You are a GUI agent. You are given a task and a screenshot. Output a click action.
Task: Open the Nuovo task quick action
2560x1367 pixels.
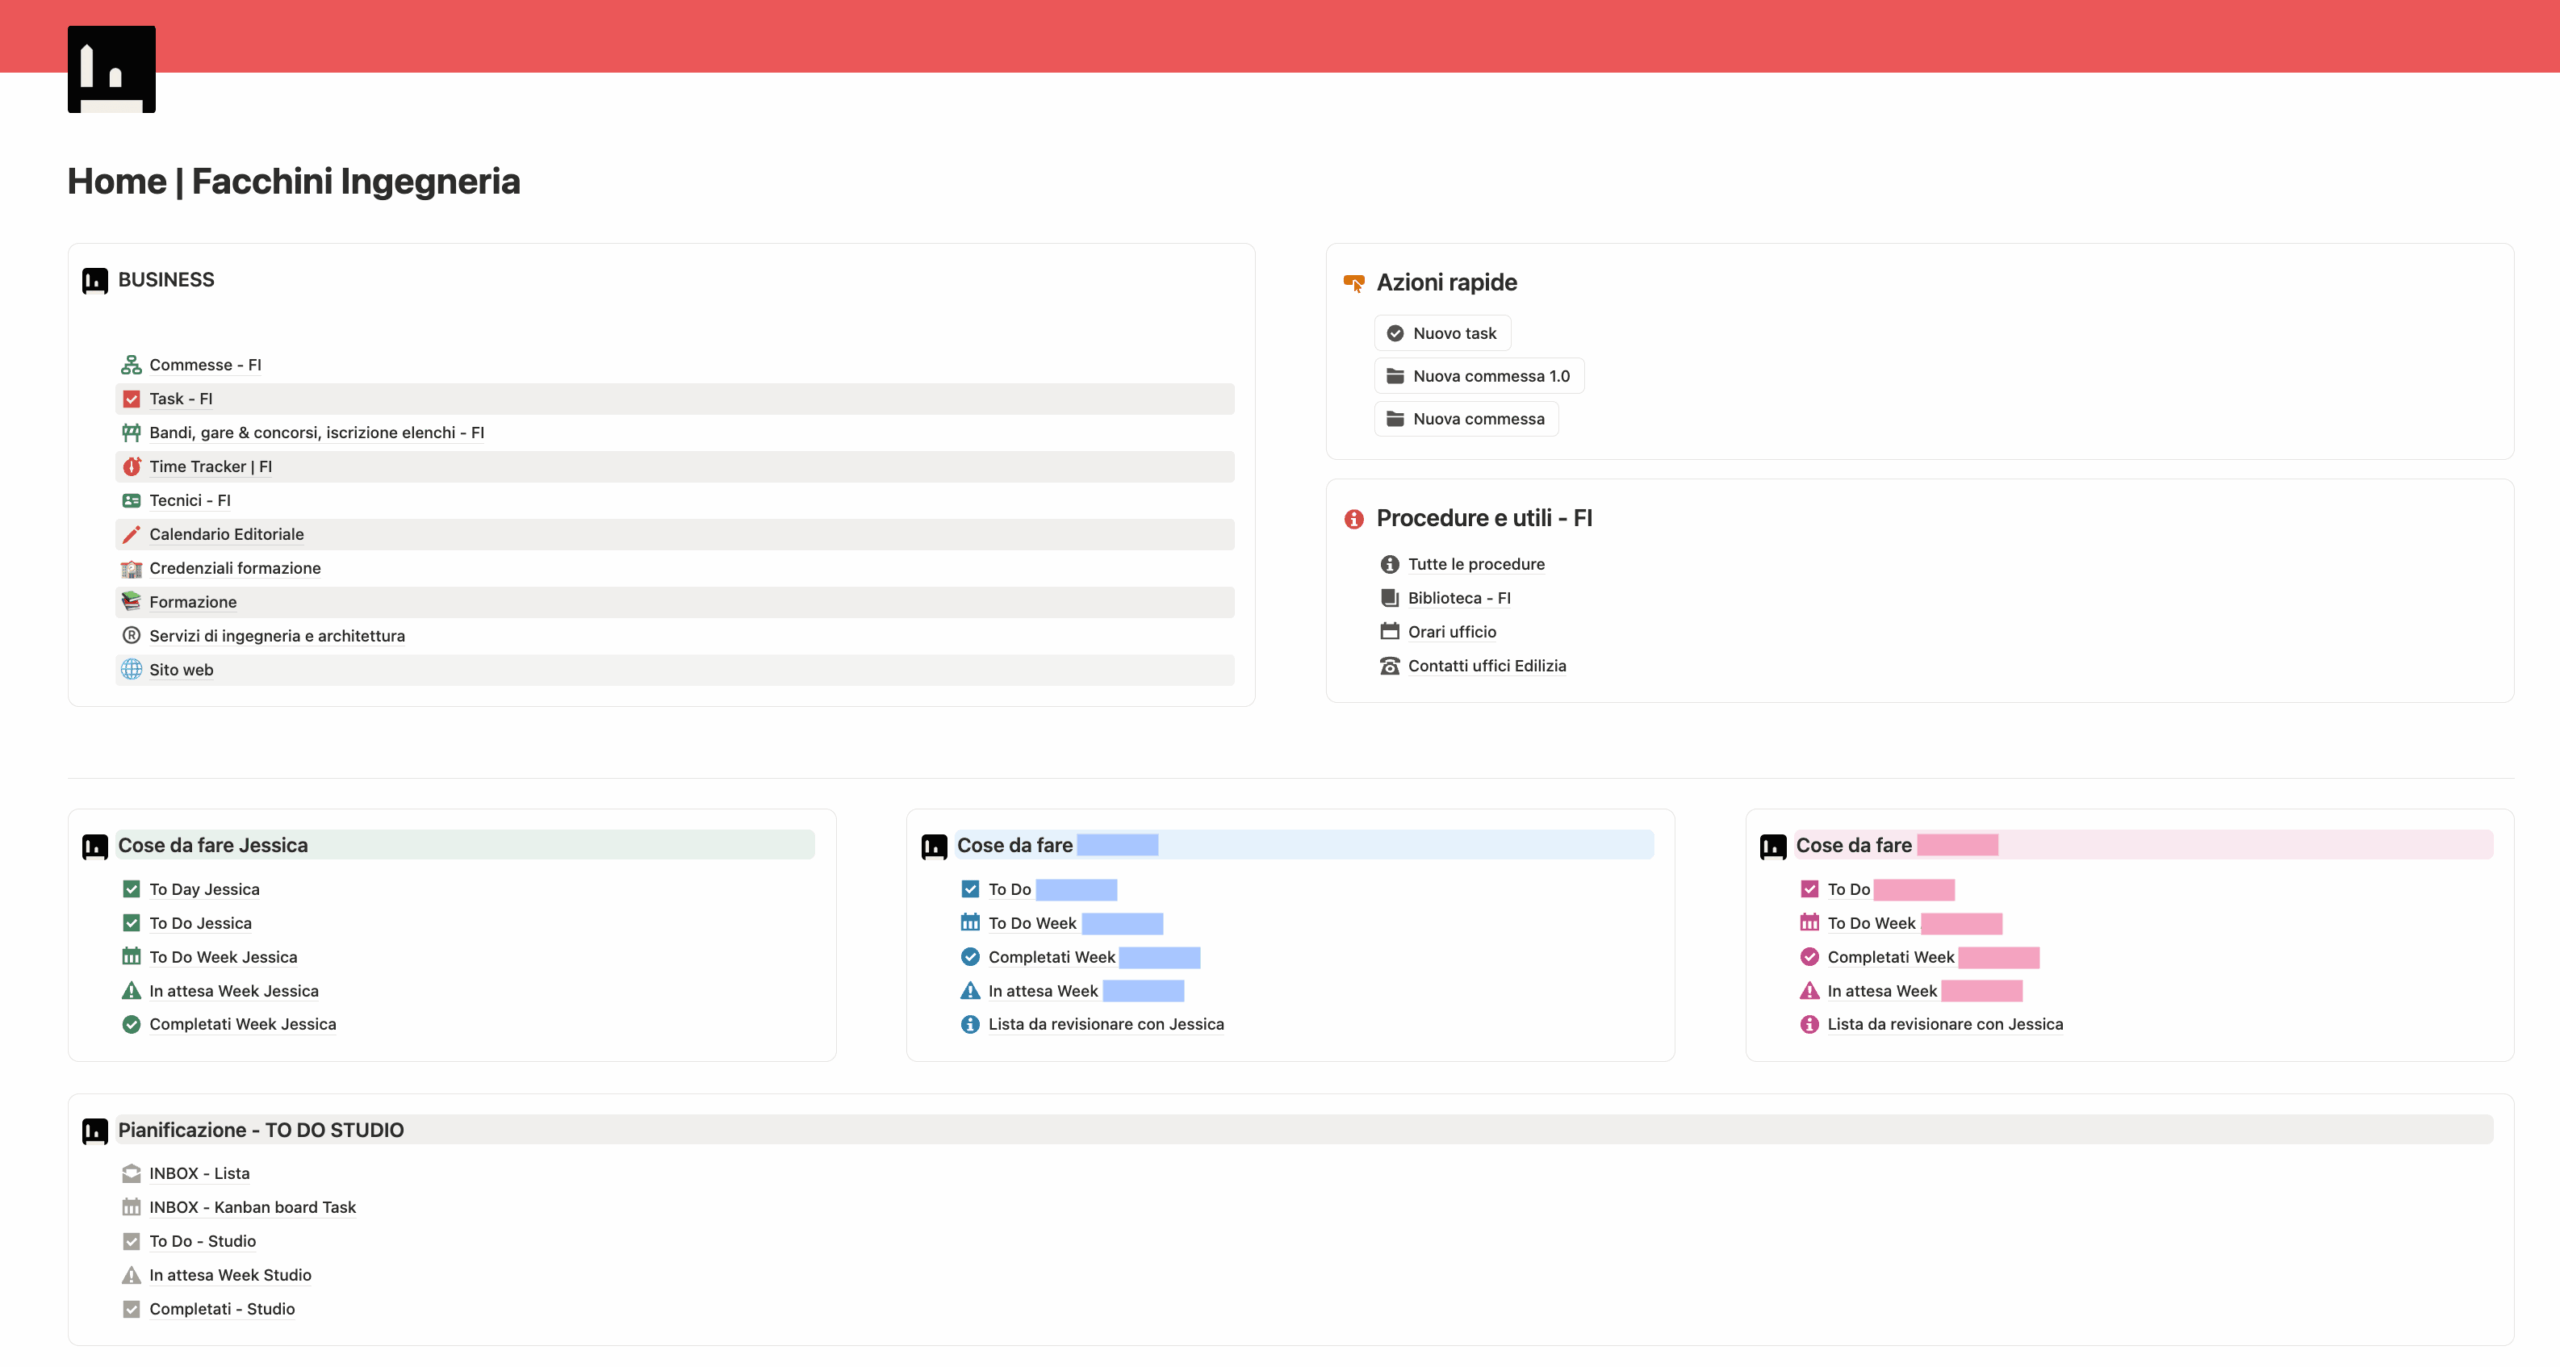pos(1442,334)
